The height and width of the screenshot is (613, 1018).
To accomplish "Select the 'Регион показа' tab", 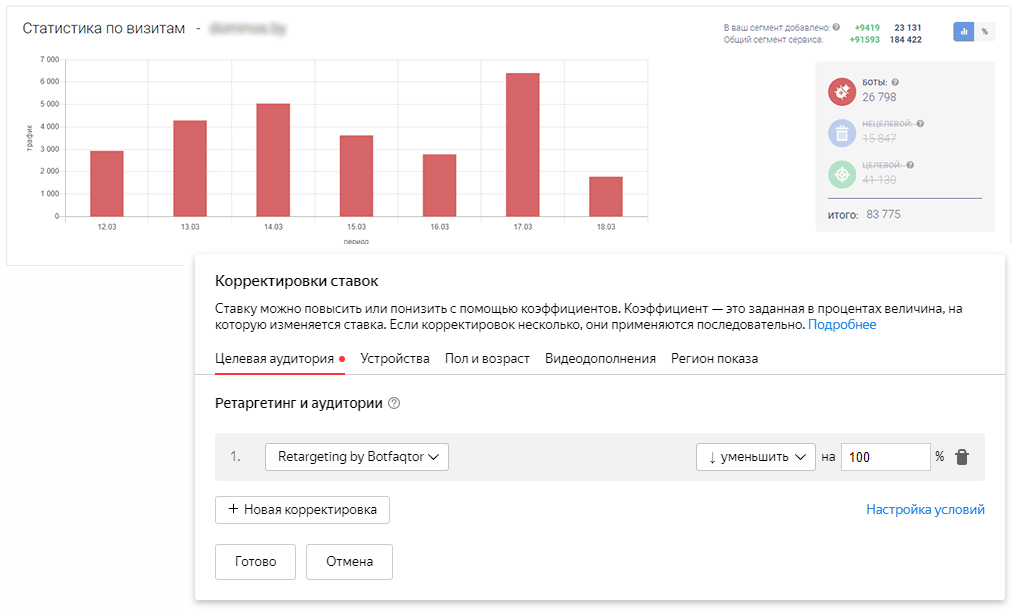I will (x=714, y=359).
